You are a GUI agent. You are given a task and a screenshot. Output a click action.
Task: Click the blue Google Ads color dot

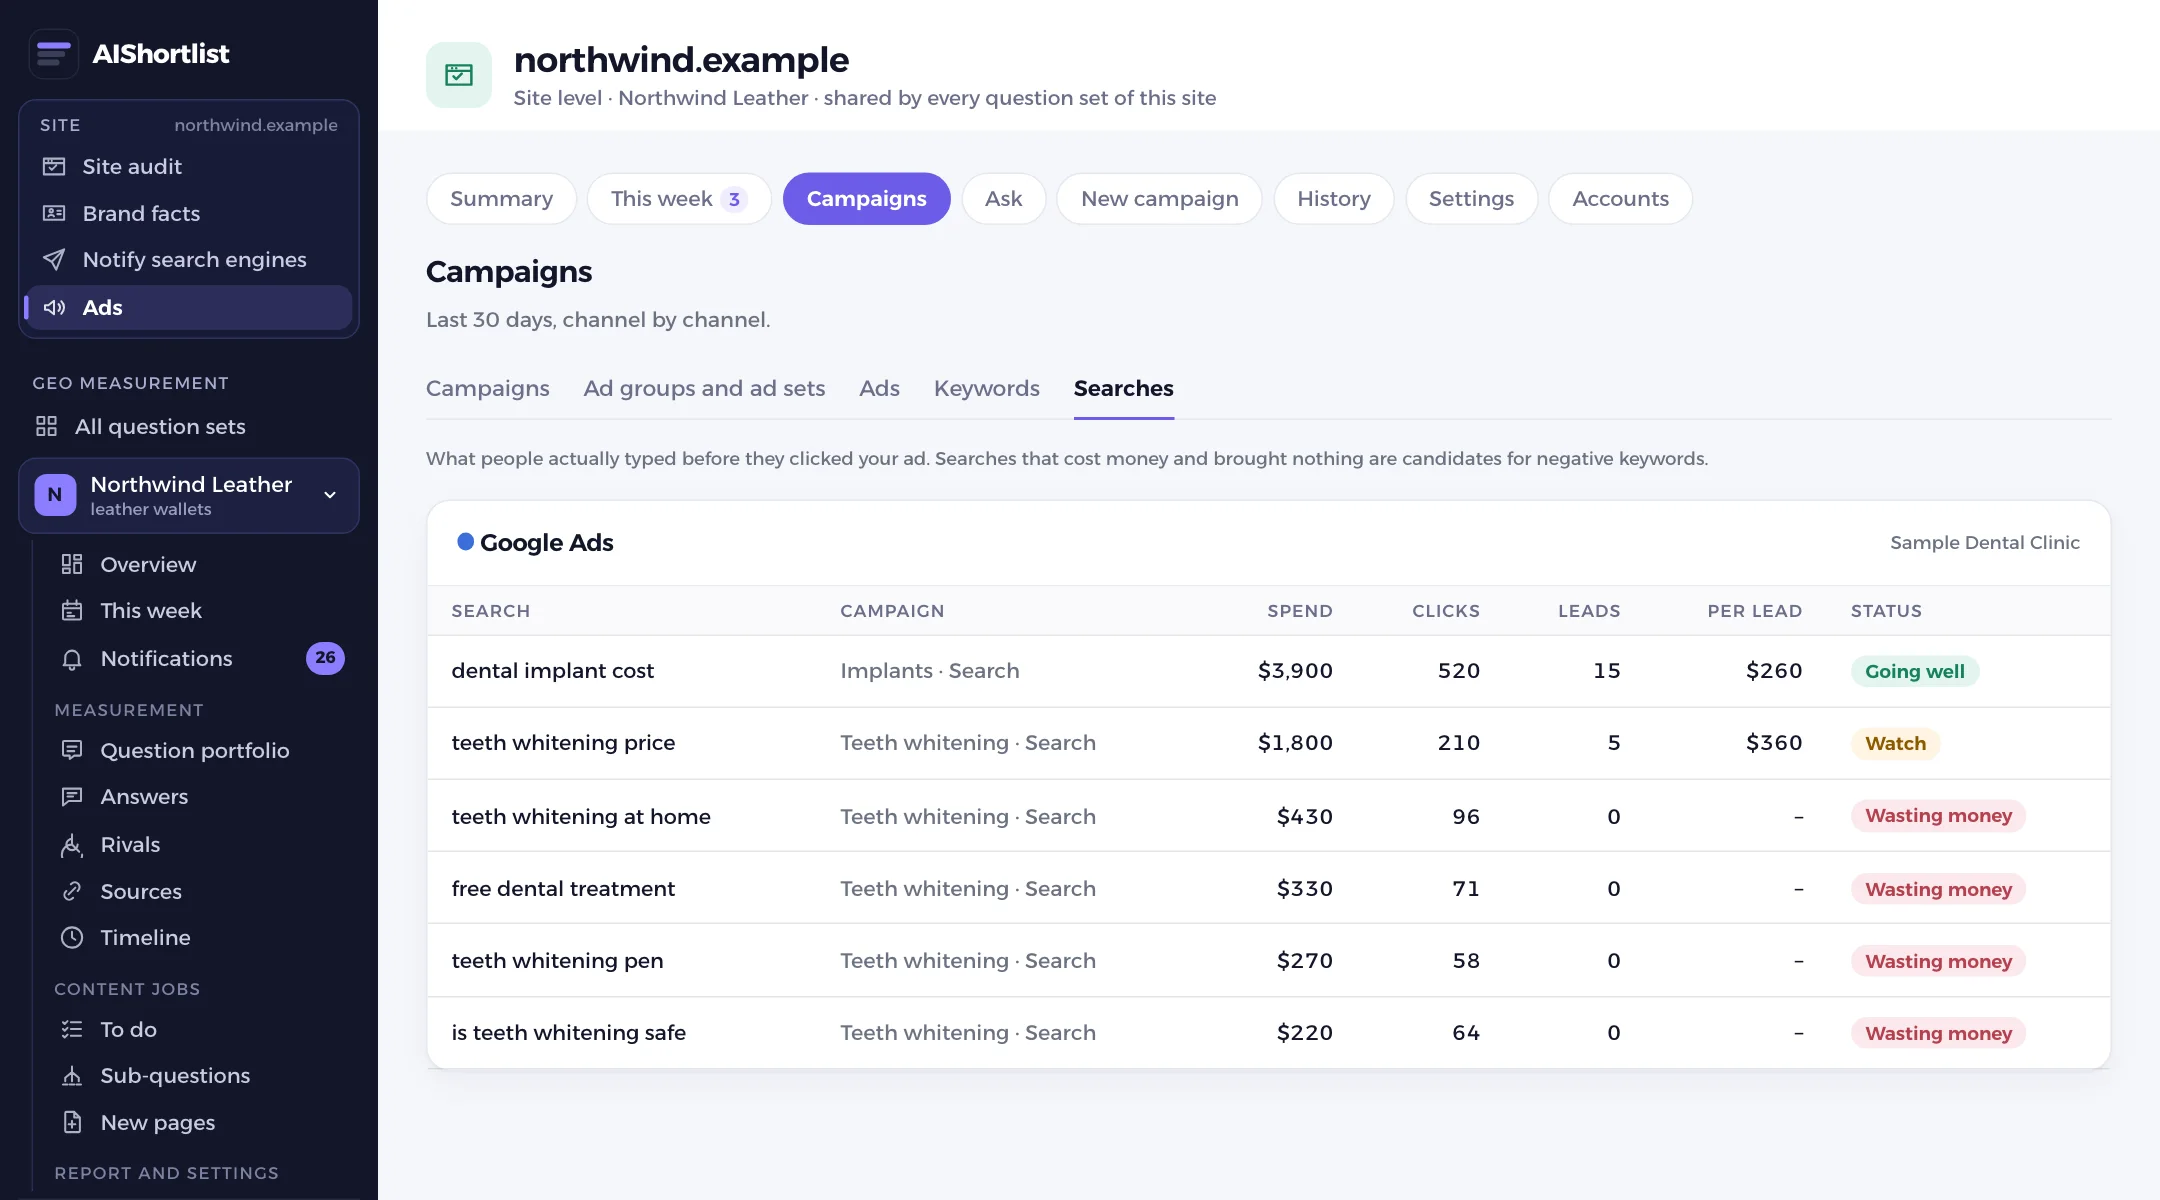click(466, 542)
